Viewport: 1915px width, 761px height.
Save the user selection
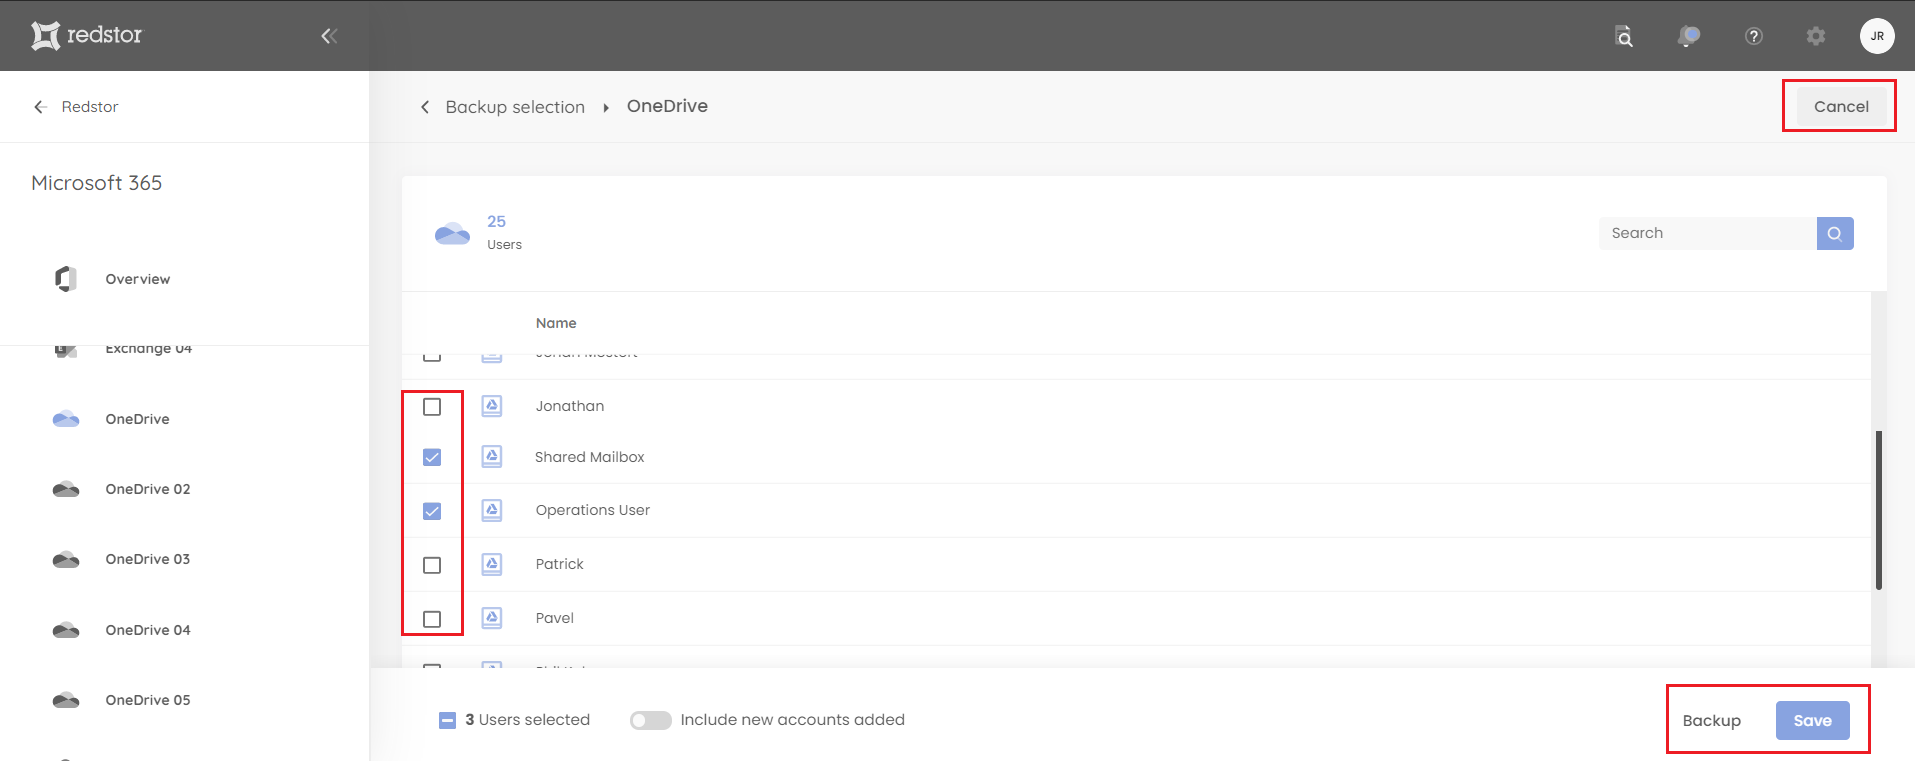(x=1812, y=721)
